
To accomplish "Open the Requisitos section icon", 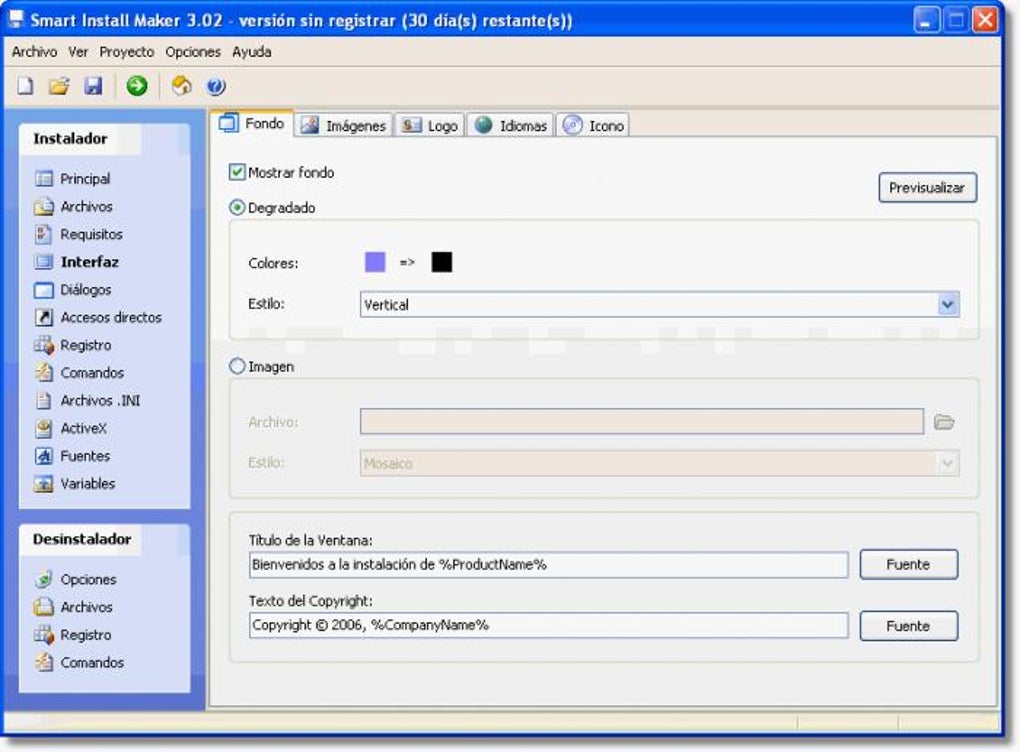I will click(44, 234).
